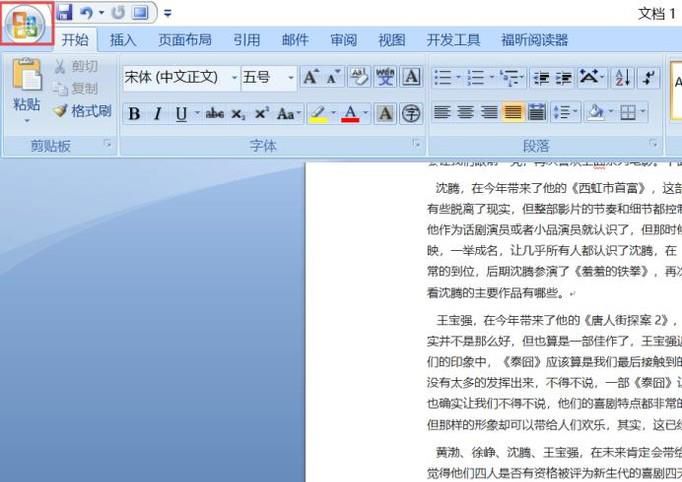The height and width of the screenshot is (482, 682).
Task: Click the 粘贴 paste icon
Action: tap(27, 75)
